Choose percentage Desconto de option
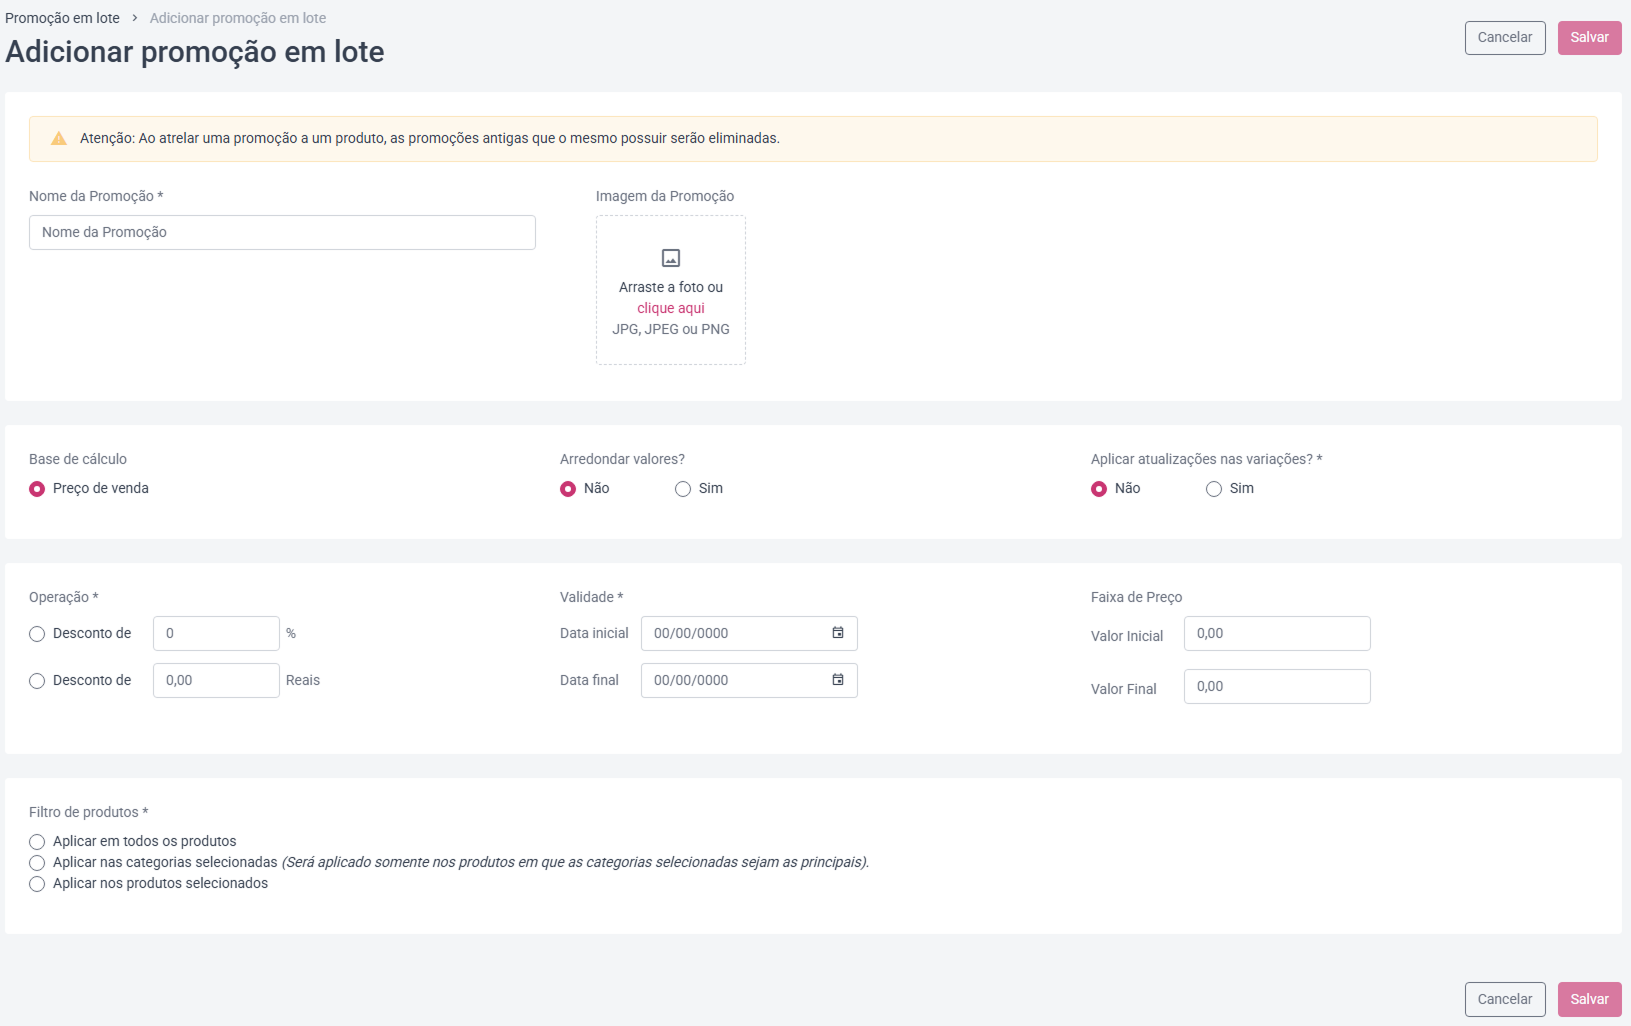The image size is (1631, 1026). tap(37, 634)
